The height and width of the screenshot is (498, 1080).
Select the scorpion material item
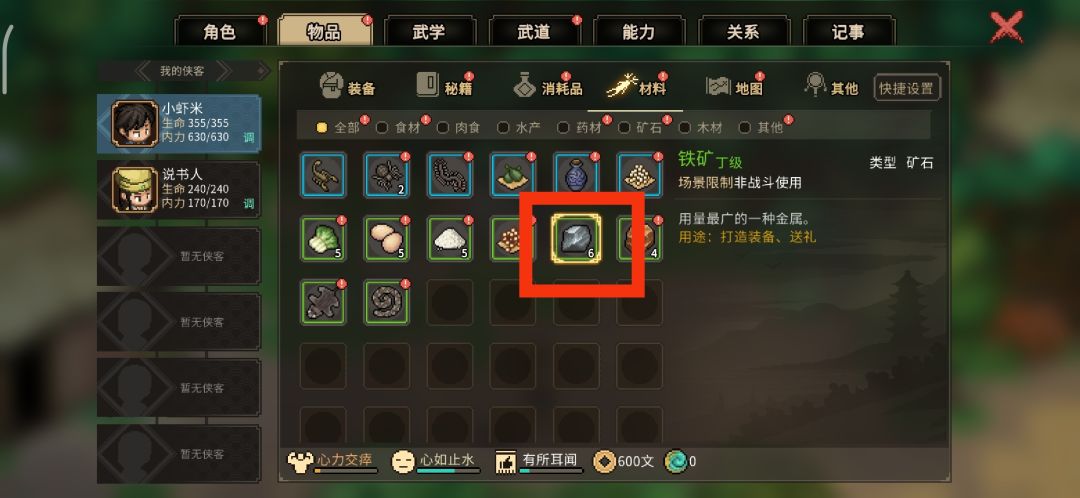coord(323,175)
